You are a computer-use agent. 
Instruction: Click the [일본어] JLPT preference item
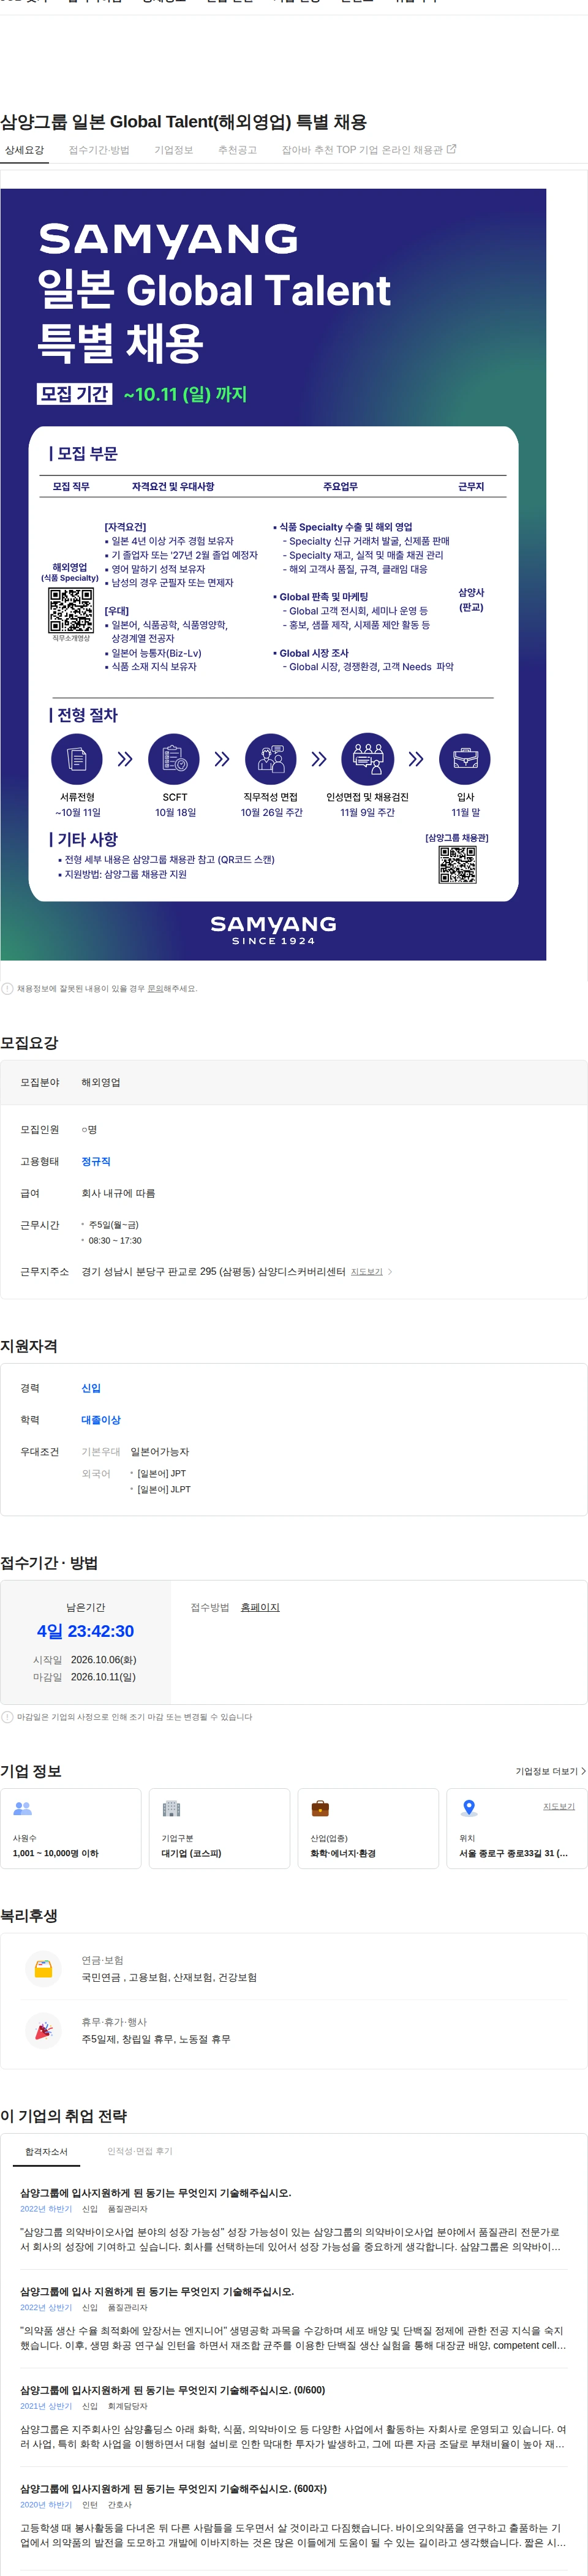tap(163, 1489)
